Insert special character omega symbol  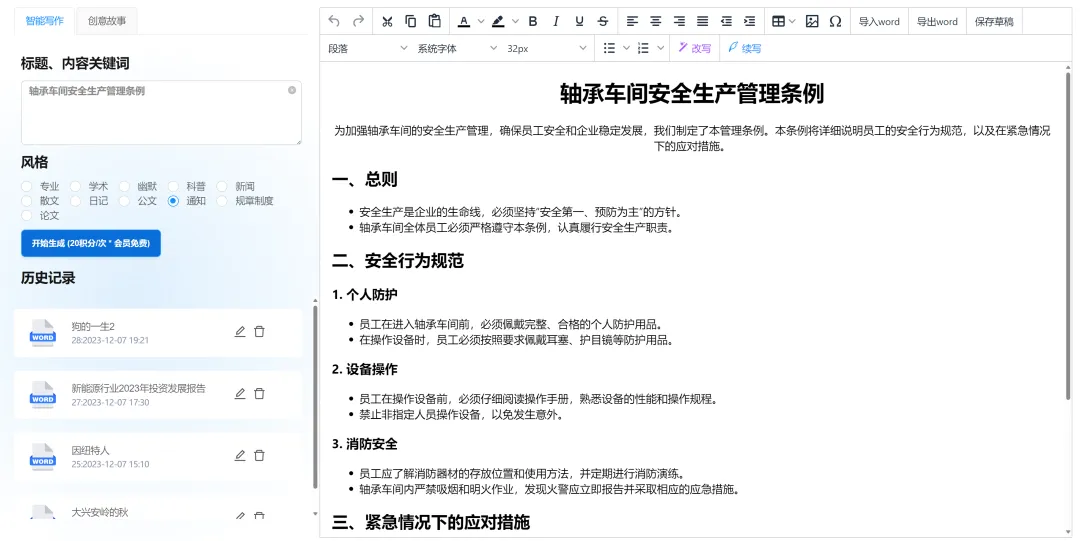tap(835, 21)
